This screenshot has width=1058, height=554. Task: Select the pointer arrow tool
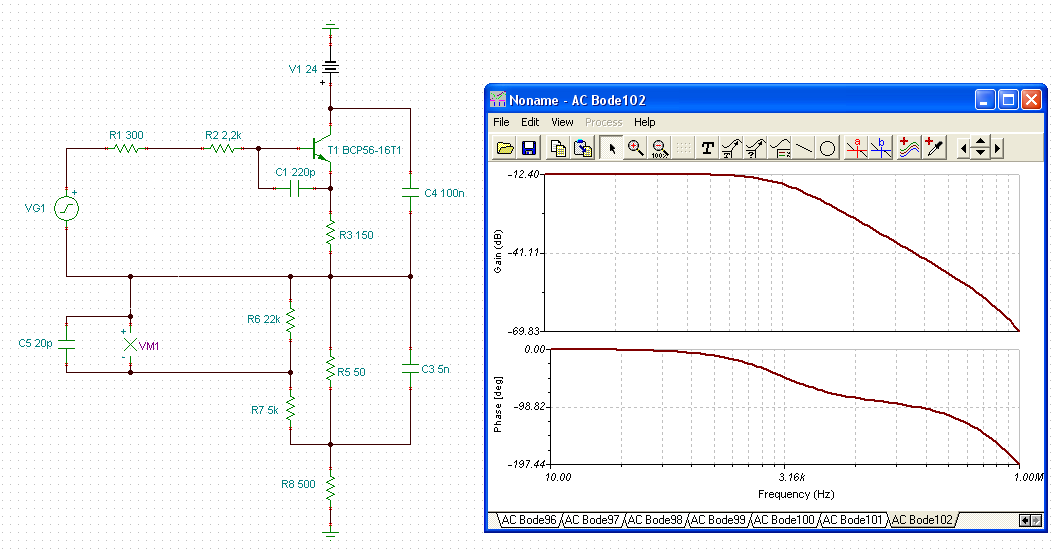pyautogui.click(x=612, y=148)
